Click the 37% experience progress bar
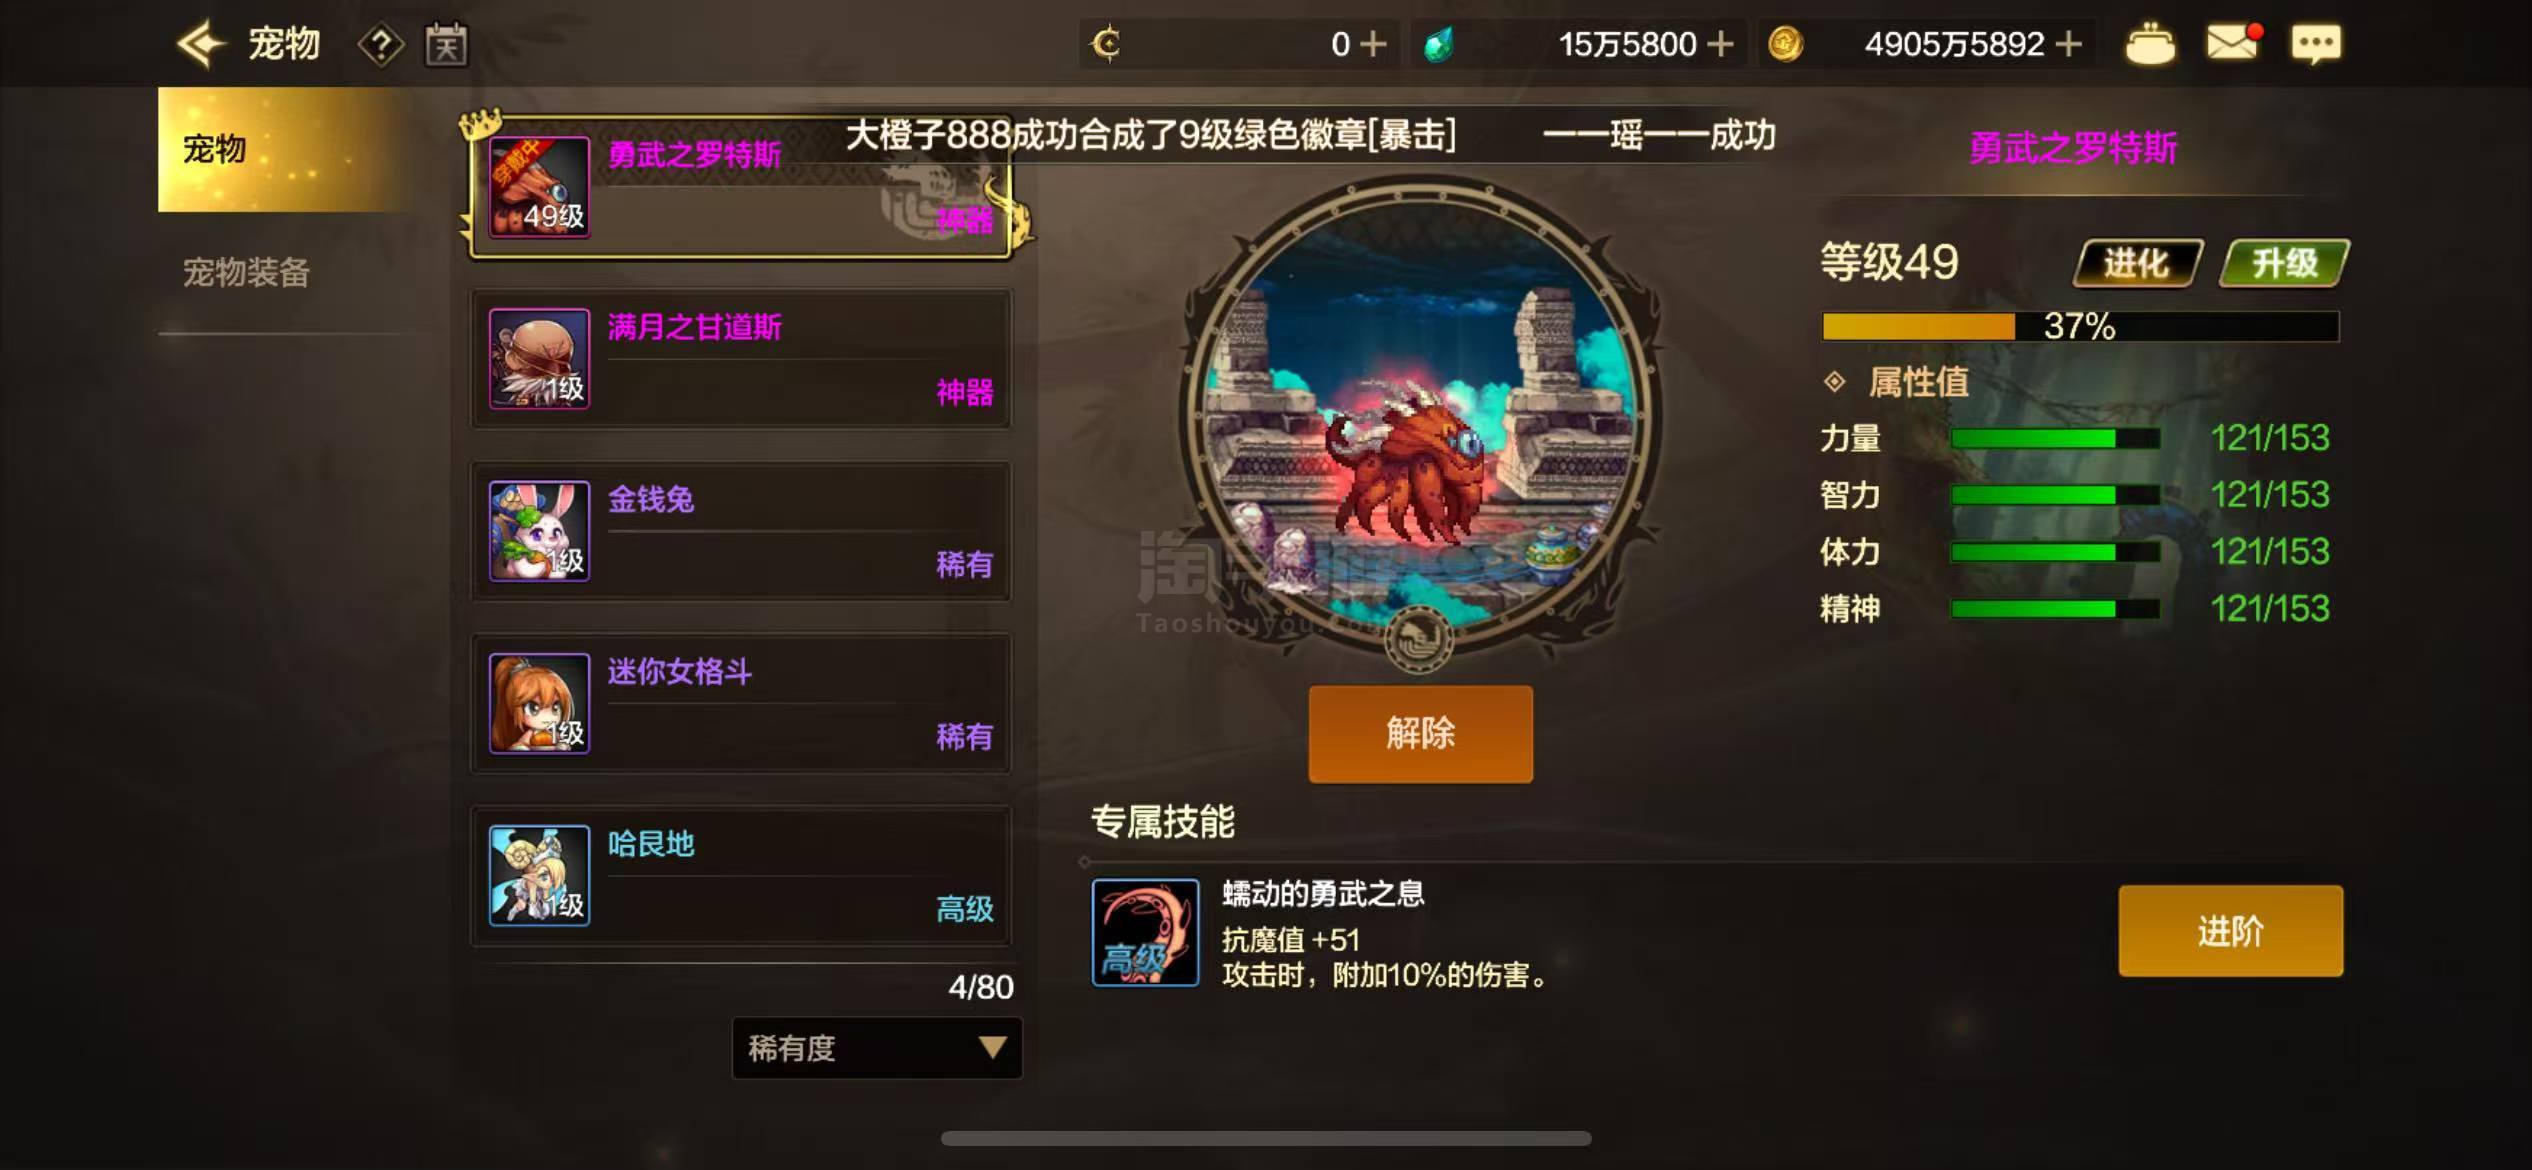Viewport: 2532px width, 1170px height. [x=2080, y=326]
